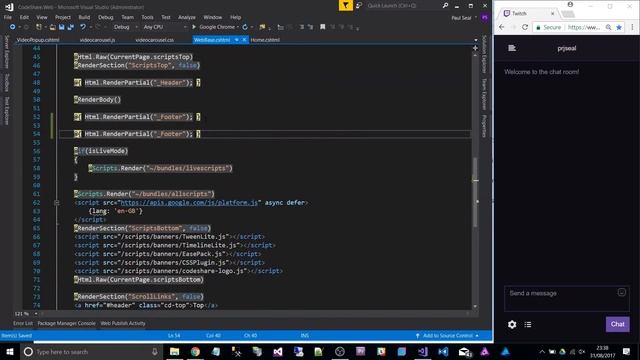
Task: Open the emoticon picker in chat box
Action: coord(621,292)
